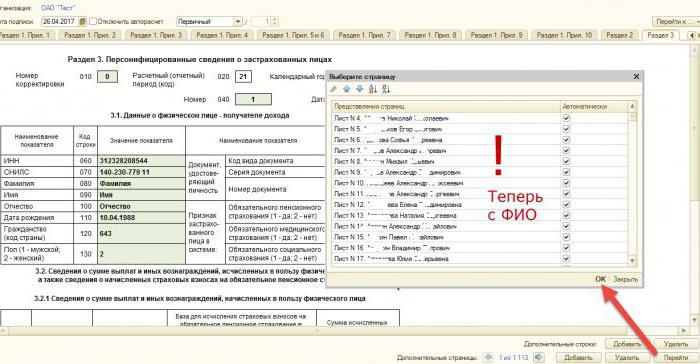Close the page selection dialog with X
The height and width of the screenshot is (364, 700).
(636, 77)
